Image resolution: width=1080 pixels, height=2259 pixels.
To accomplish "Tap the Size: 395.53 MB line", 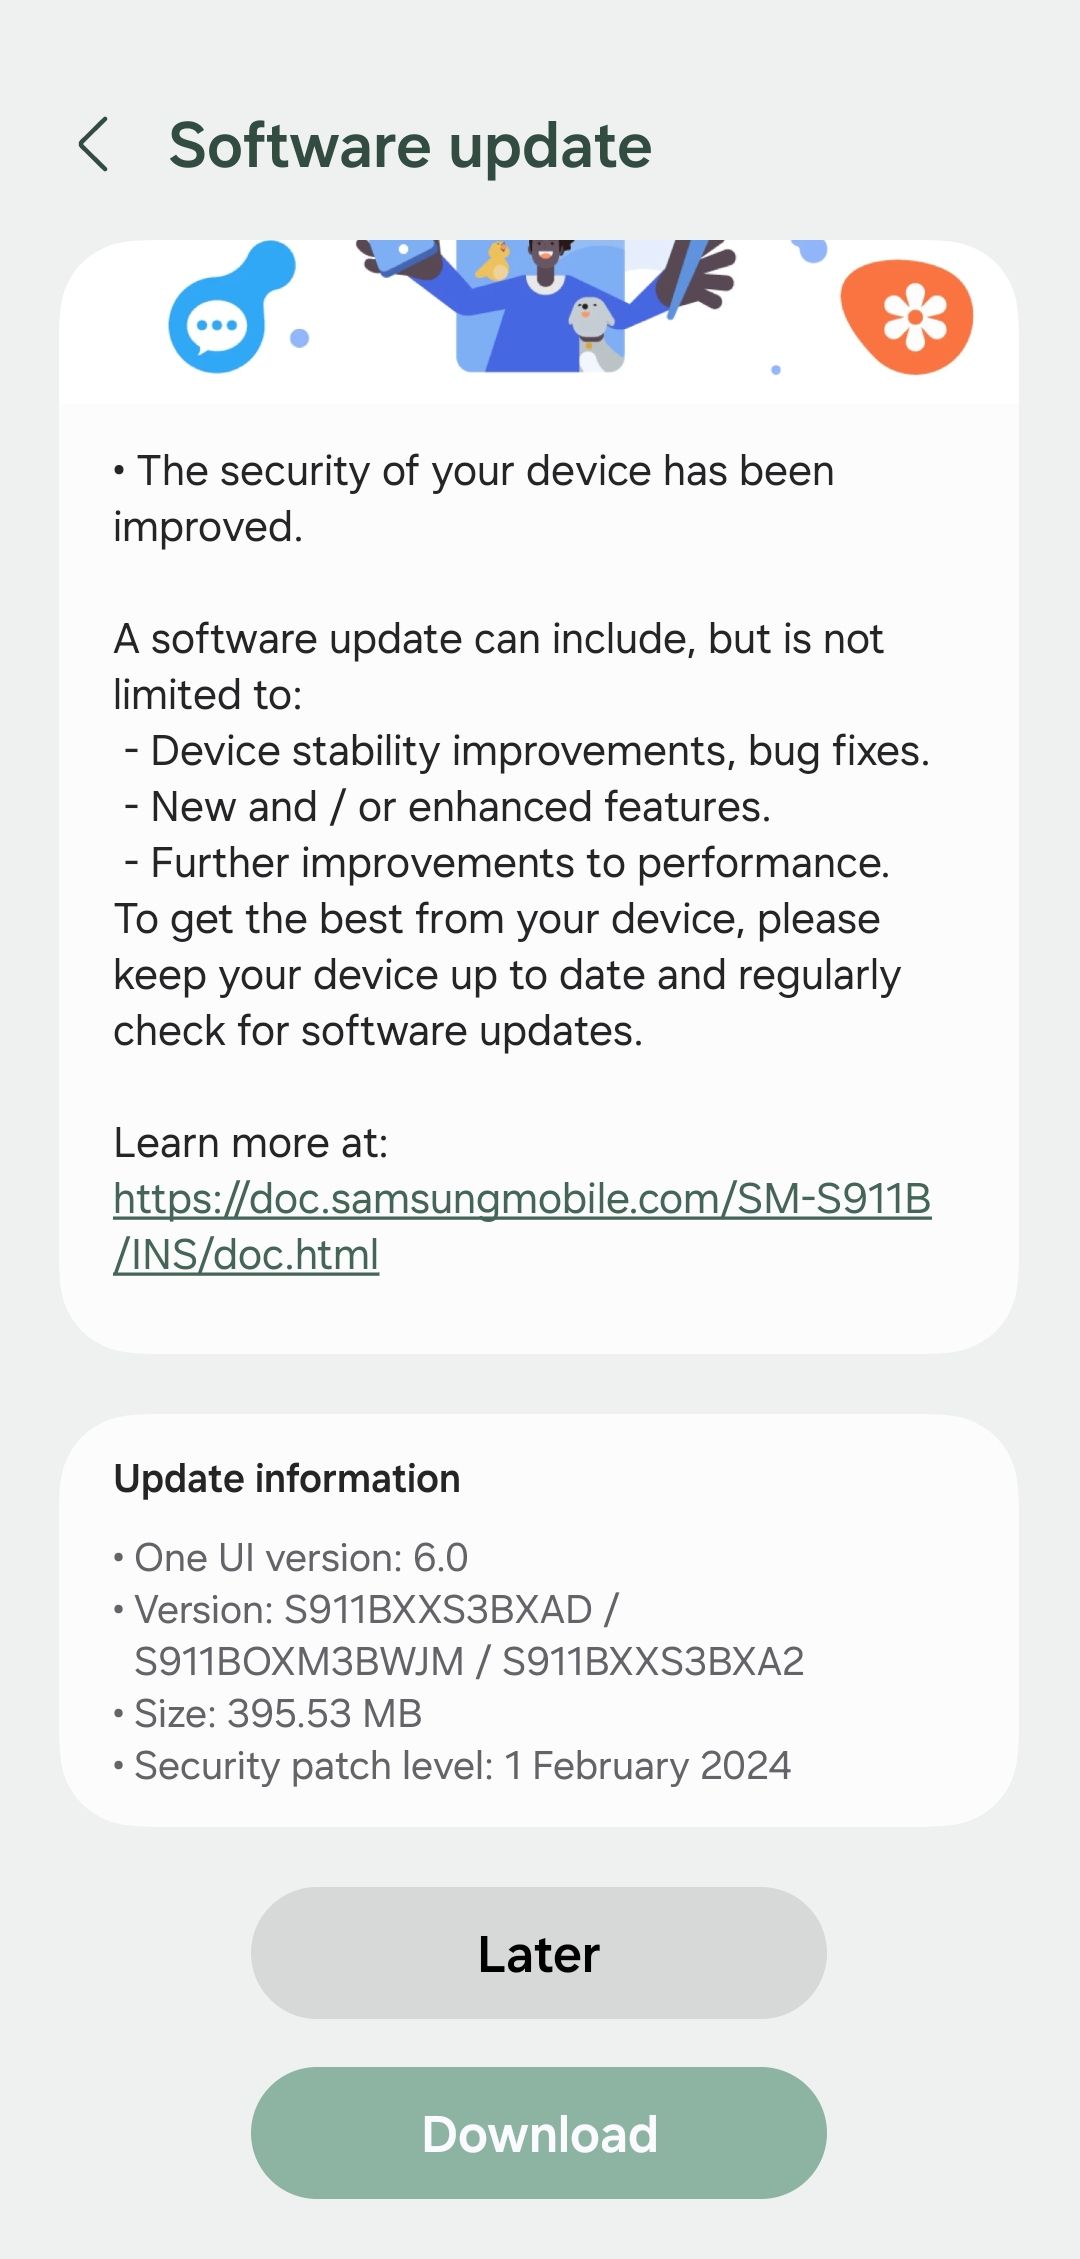I will click(268, 1713).
